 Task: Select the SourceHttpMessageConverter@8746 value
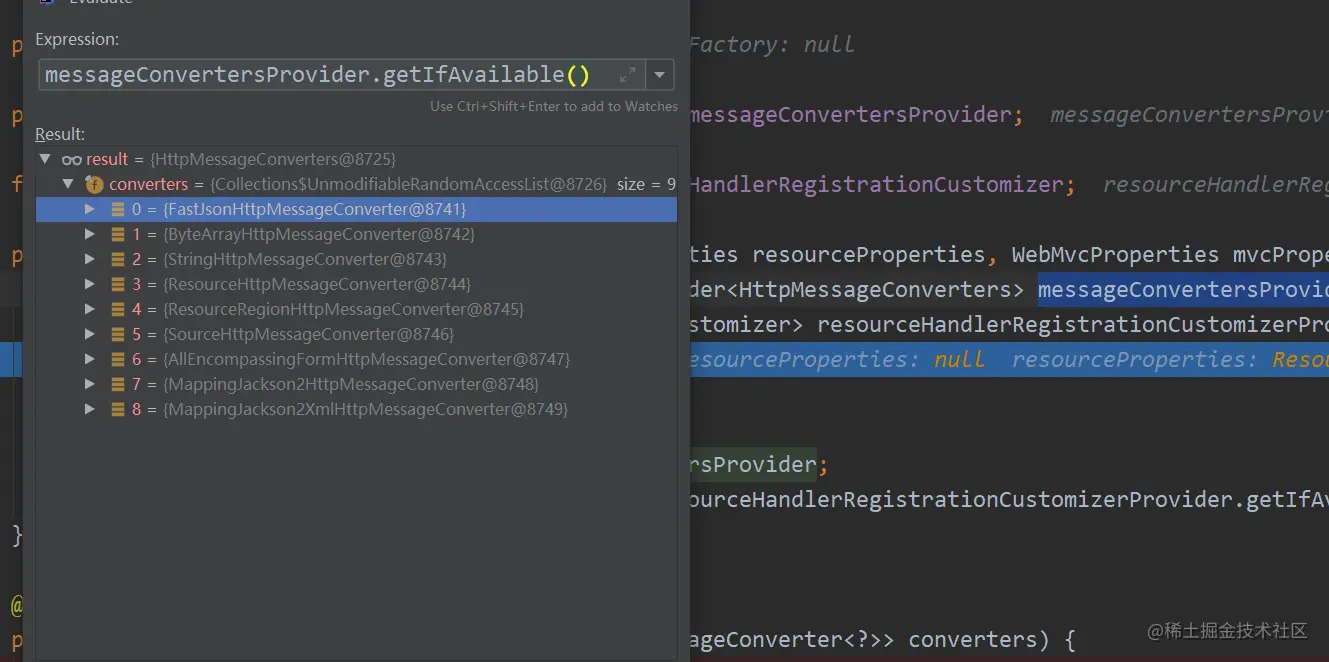click(x=308, y=334)
